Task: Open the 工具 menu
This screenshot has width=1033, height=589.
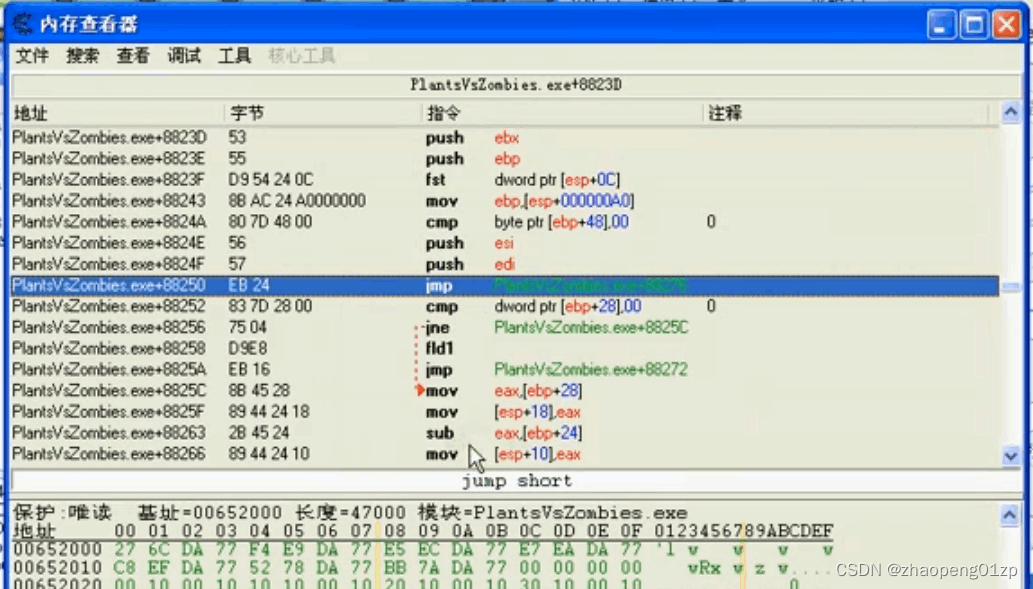Action: [235, 56]
